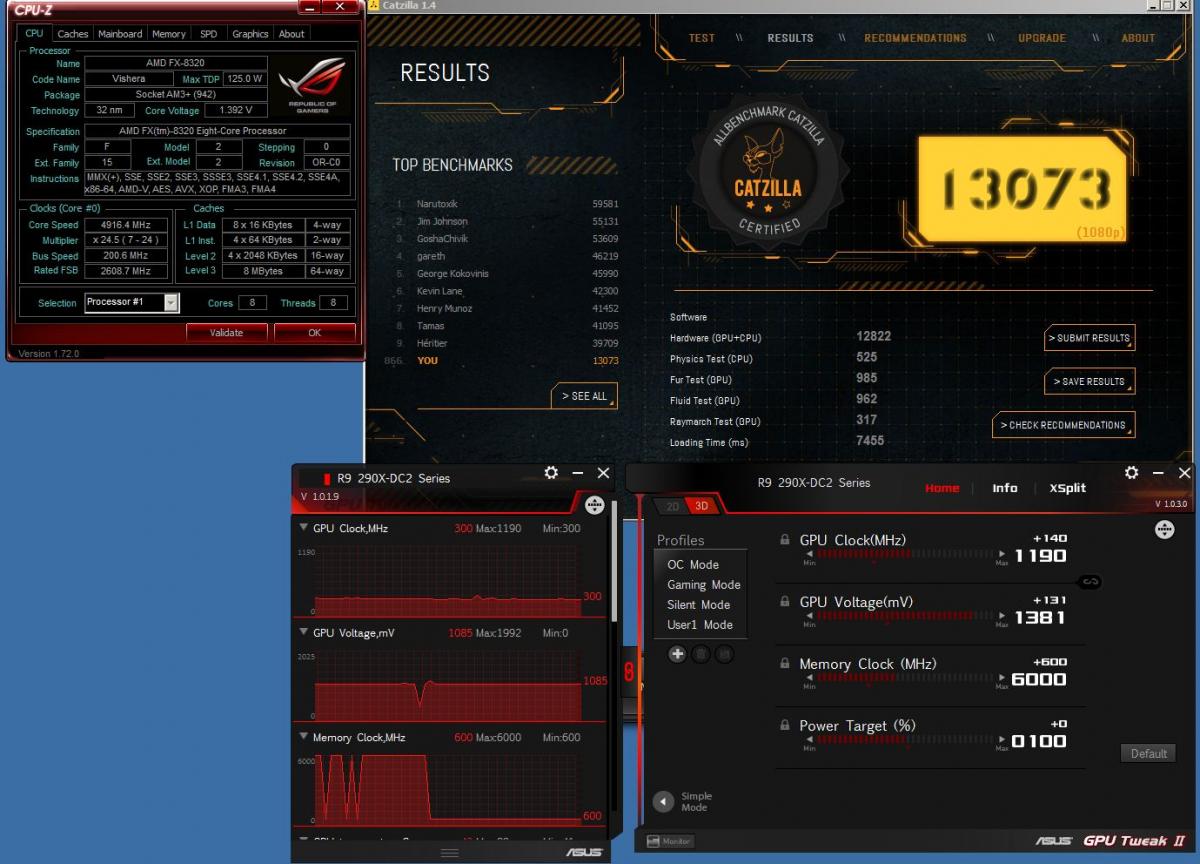The image size is (1200, 864).
Task: Select User1 Mode profile
Action: tap(700, 625)
